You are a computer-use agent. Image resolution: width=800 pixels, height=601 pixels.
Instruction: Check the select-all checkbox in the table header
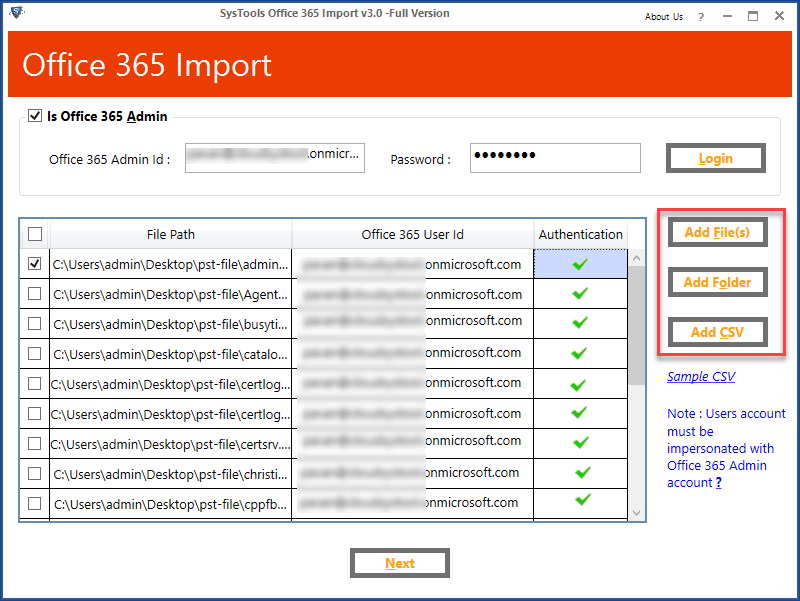35,233
